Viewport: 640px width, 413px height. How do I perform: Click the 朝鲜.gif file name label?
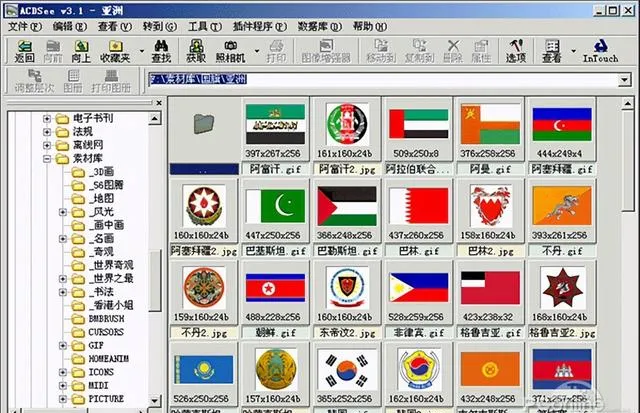point(276,333)
